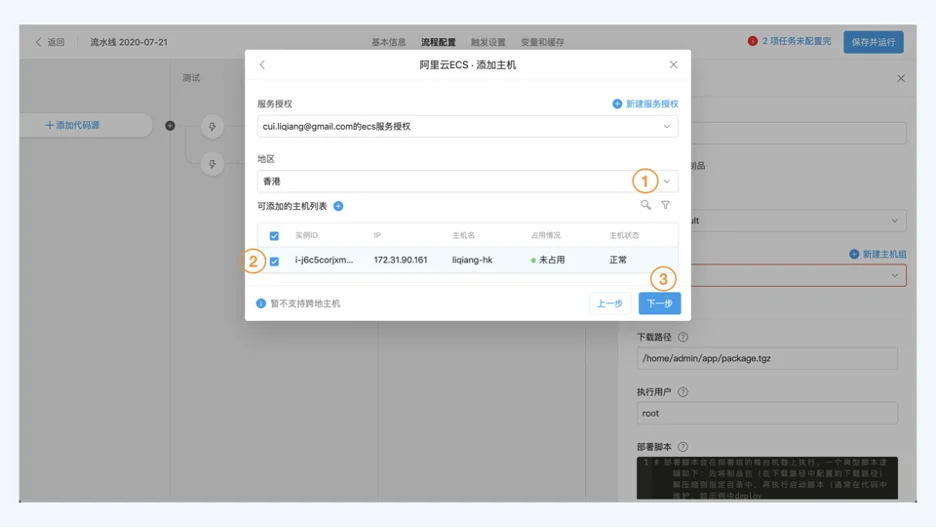Click the 新建服务授权 plus link
936x528 pixels.
pyautogui.click(x=645, y=104)
